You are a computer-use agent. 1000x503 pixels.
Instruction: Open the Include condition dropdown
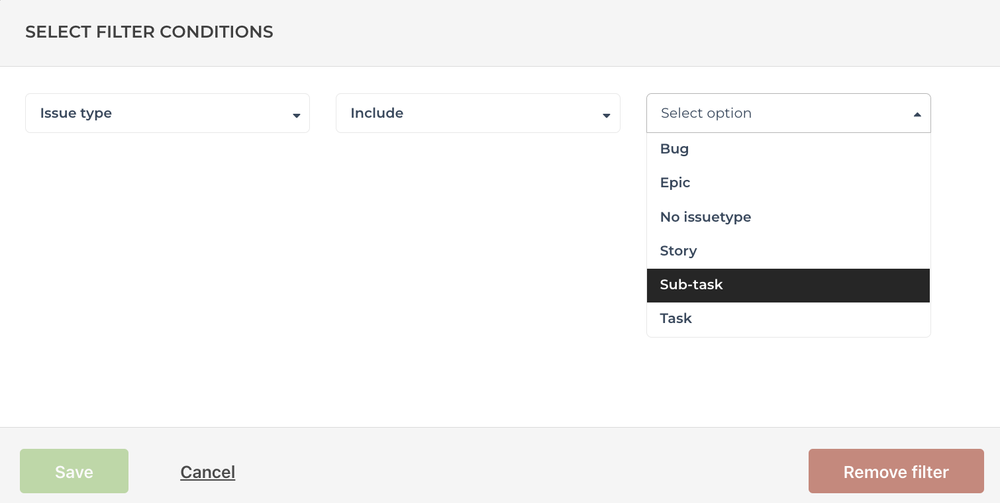click(x=478, y=113)
